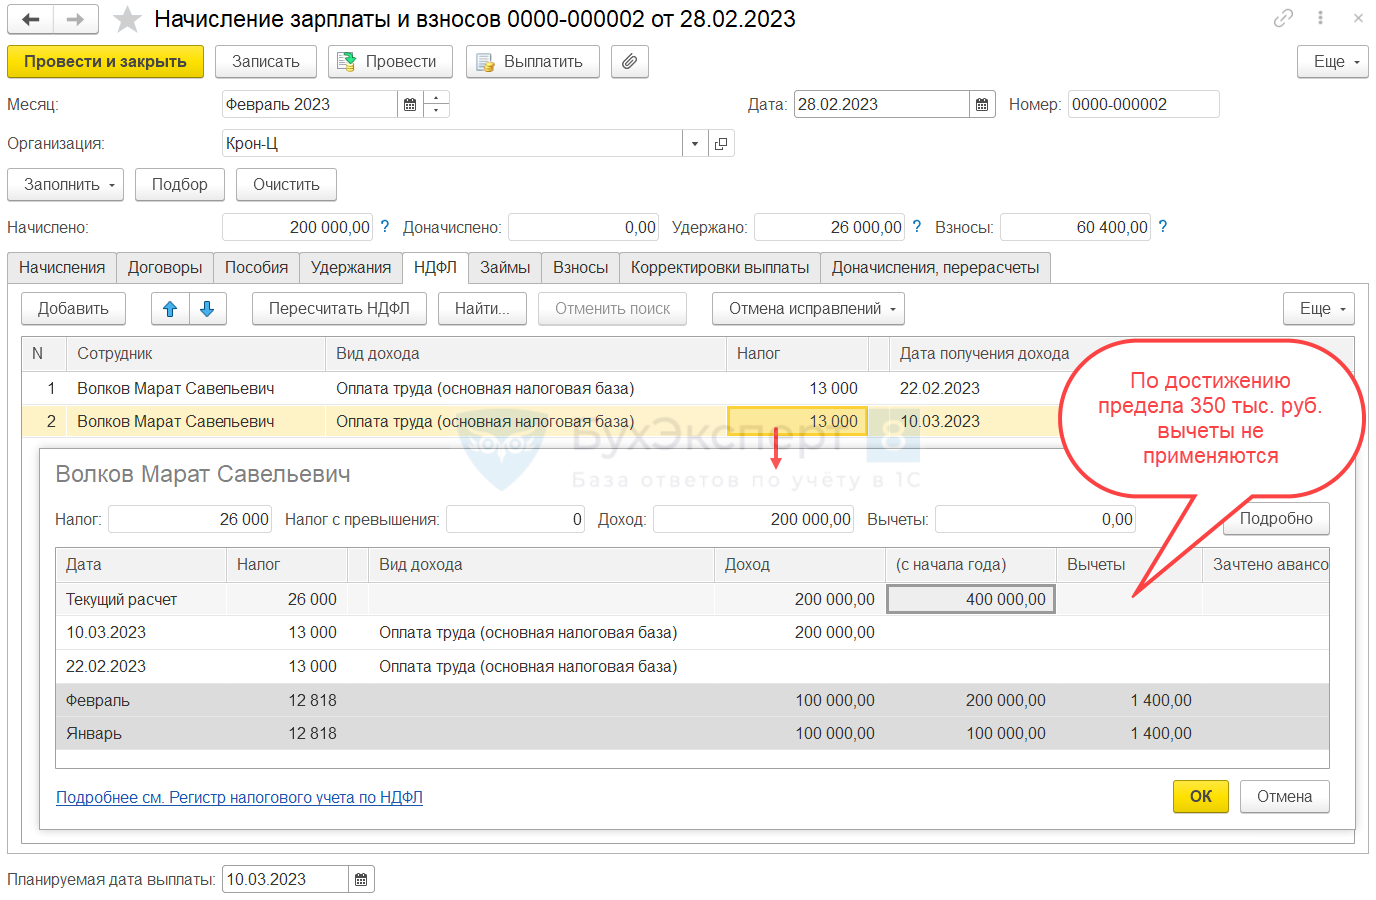Expand Отмена исправлений dropdown

tap(808, 309)
